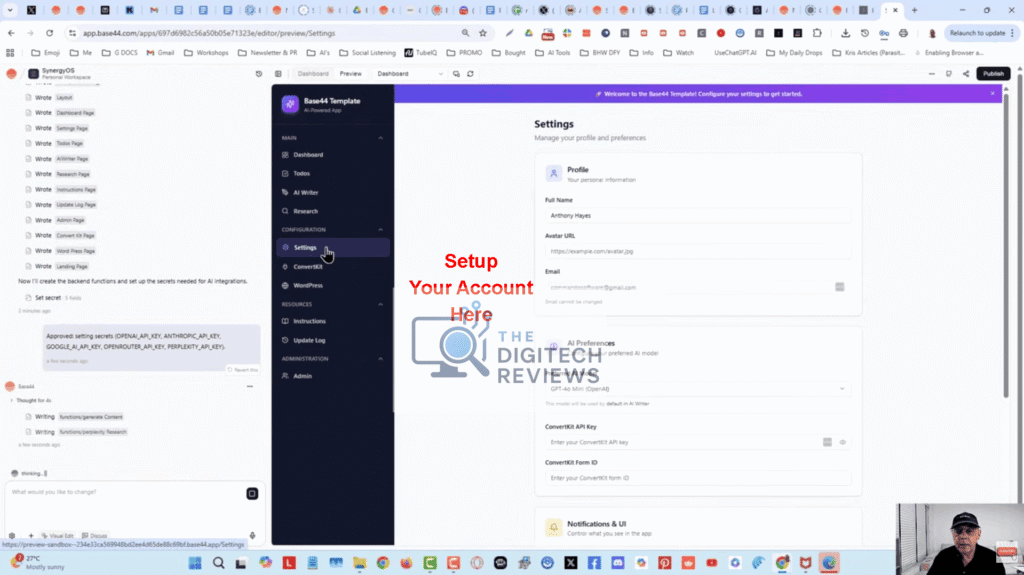Viewport: 1024px width, 575px height.
Task: Collapse the MAIN sidebar section
Action: tap(381, 138)
